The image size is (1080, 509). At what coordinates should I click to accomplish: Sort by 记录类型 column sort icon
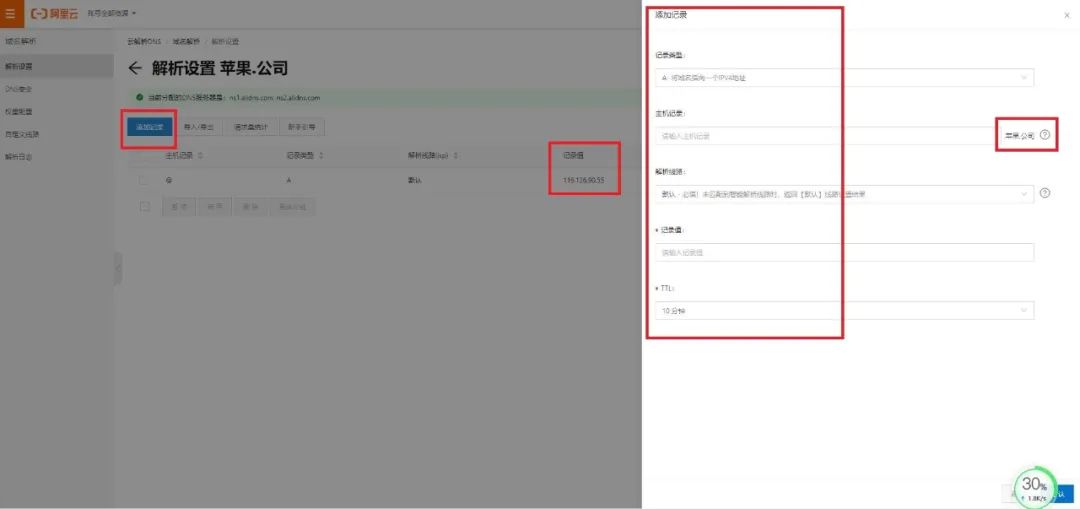[323, 156]
